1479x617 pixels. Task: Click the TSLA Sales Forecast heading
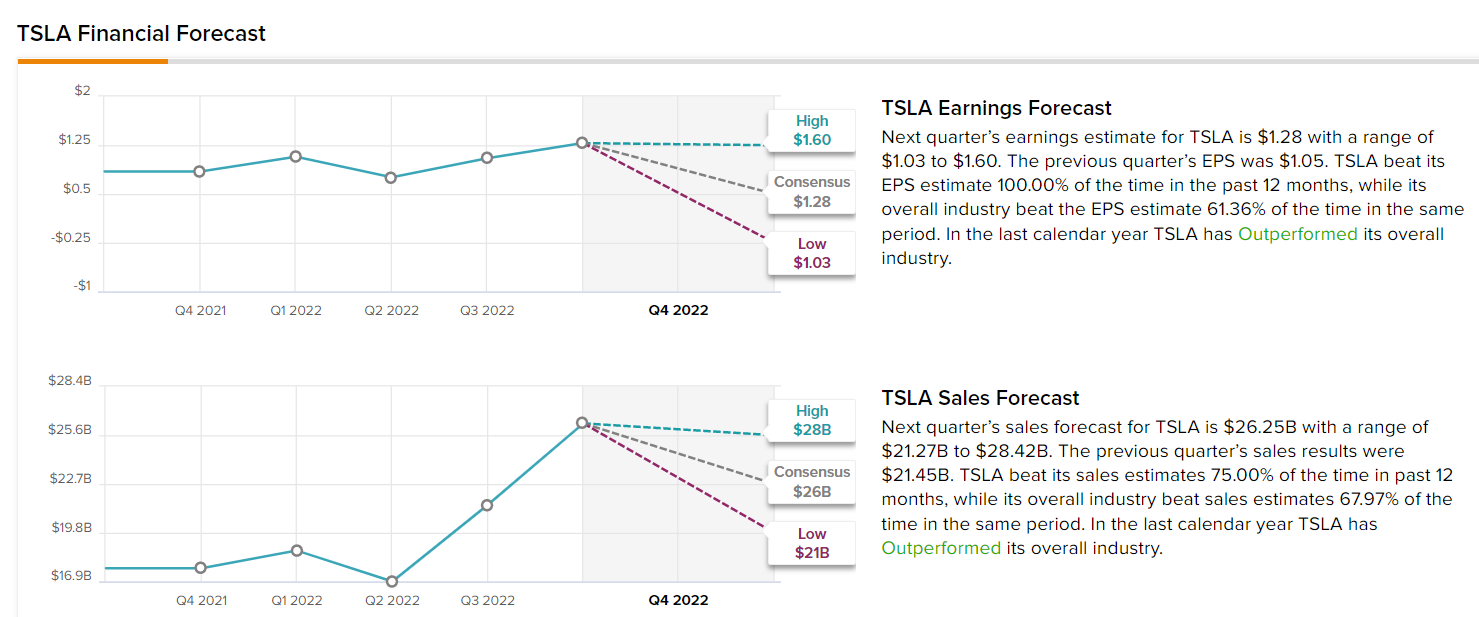[x=980, y=398]
